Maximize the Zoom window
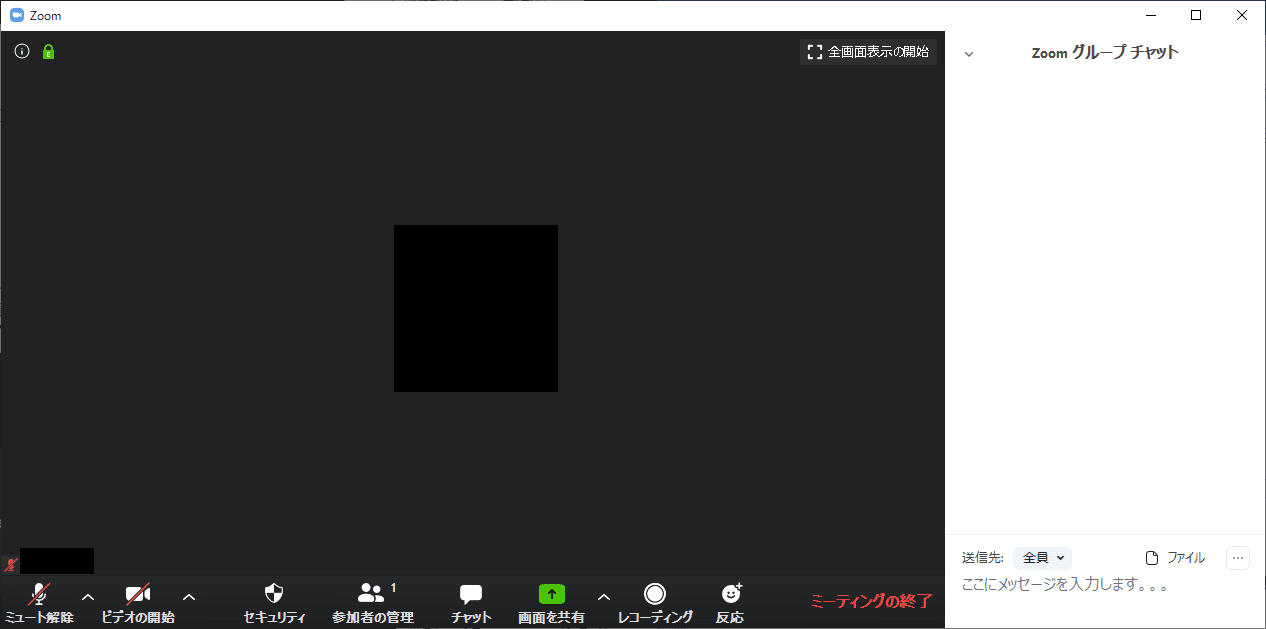This screenshot has height=629, width=1266. [1196, 15]
